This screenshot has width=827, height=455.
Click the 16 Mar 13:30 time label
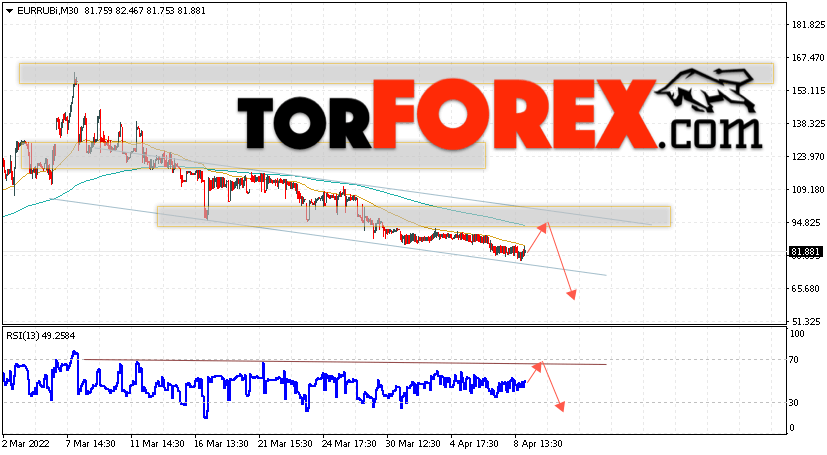tap(221, 443)
